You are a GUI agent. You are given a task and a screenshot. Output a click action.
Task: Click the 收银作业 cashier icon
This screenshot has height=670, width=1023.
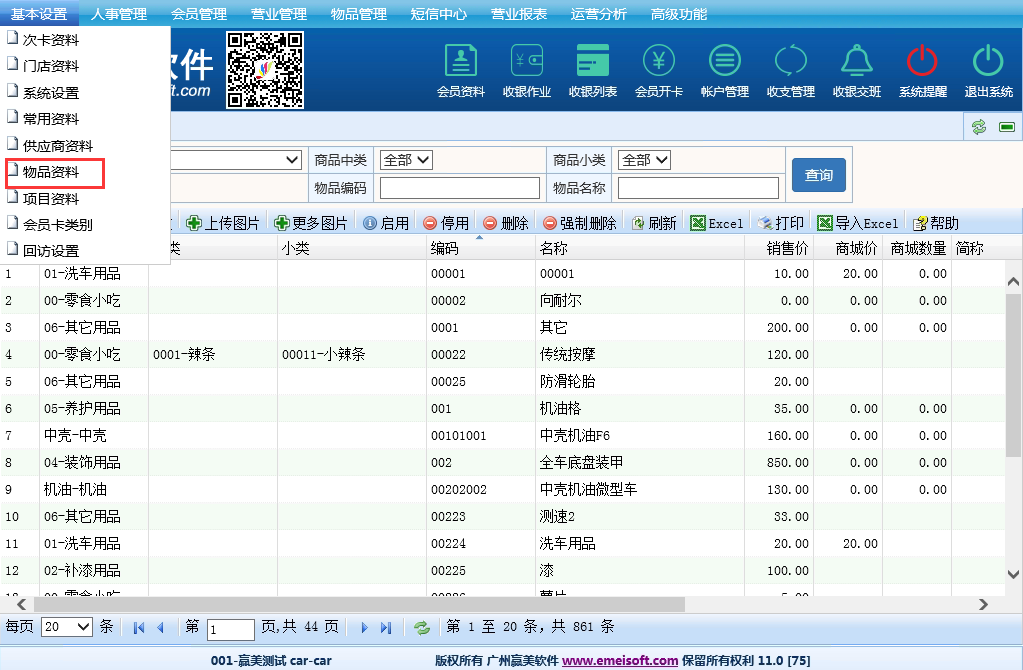[x=527, y=70]
